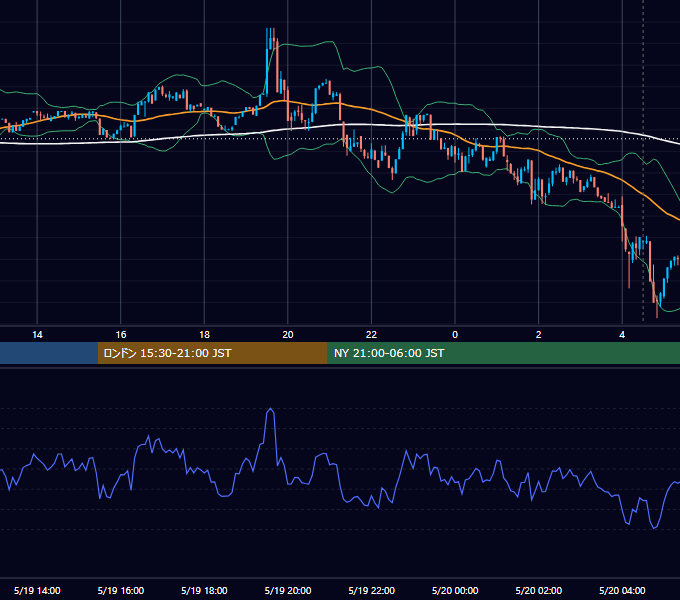Click the upper time axis label 18
This screenshot has height=600, width=680.
(204, 335)
